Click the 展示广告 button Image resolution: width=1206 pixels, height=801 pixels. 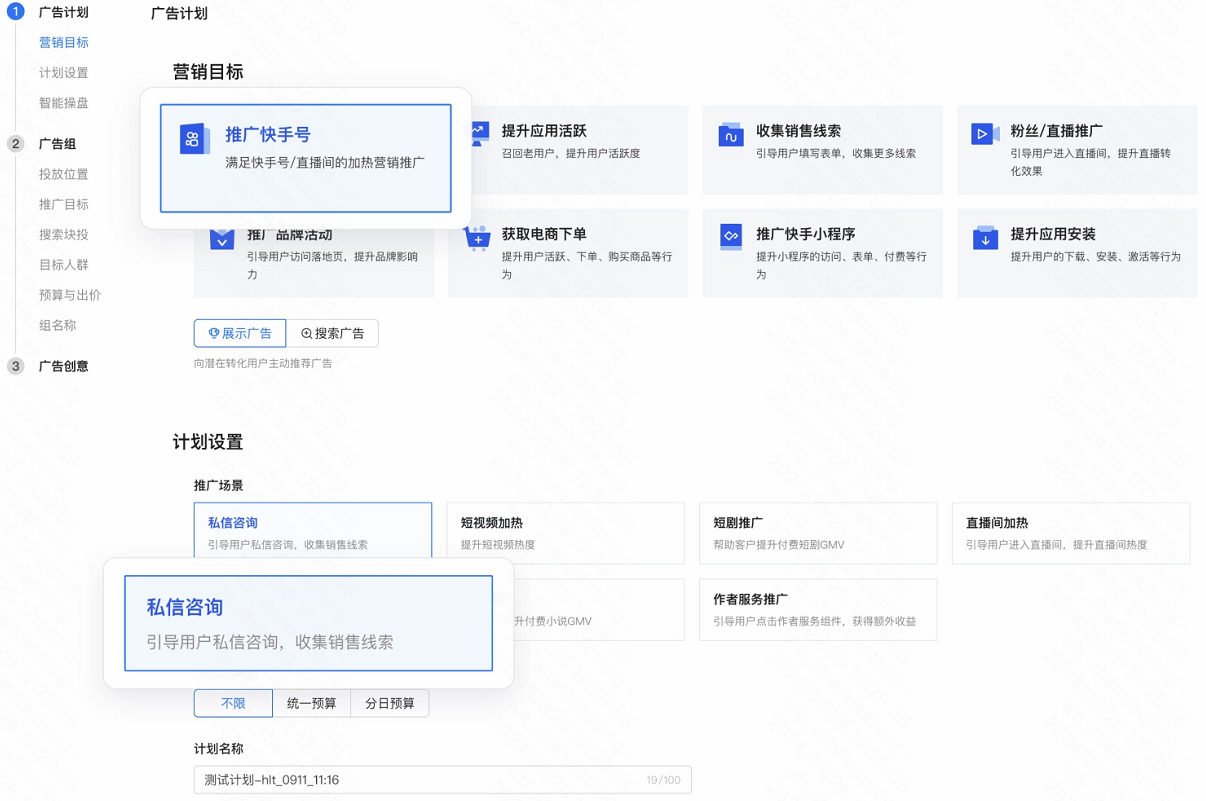(x=239, y=333)
